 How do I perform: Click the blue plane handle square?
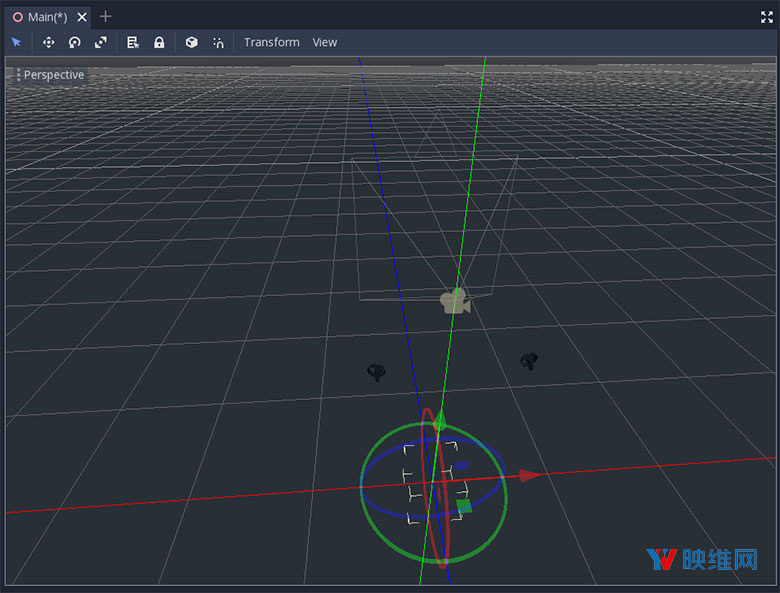click(461, 466)
